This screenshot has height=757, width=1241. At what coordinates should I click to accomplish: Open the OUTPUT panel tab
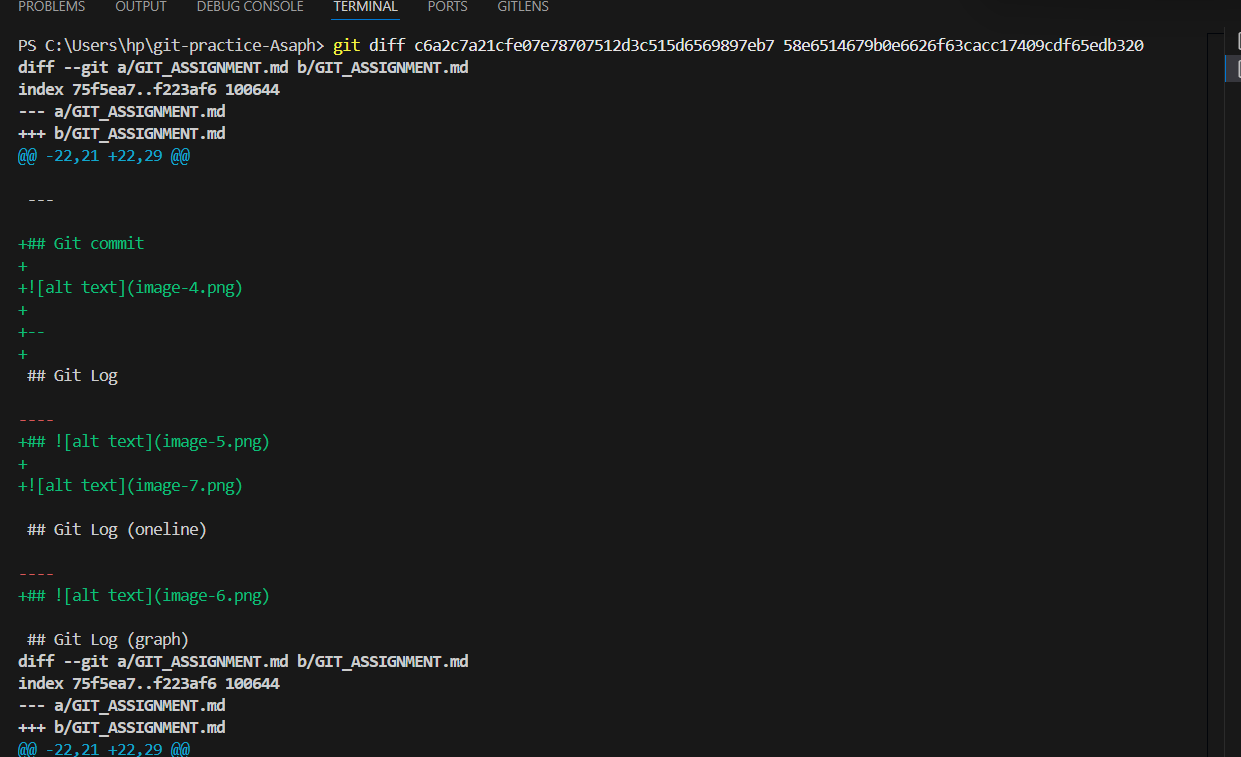(x=141, y=7)
